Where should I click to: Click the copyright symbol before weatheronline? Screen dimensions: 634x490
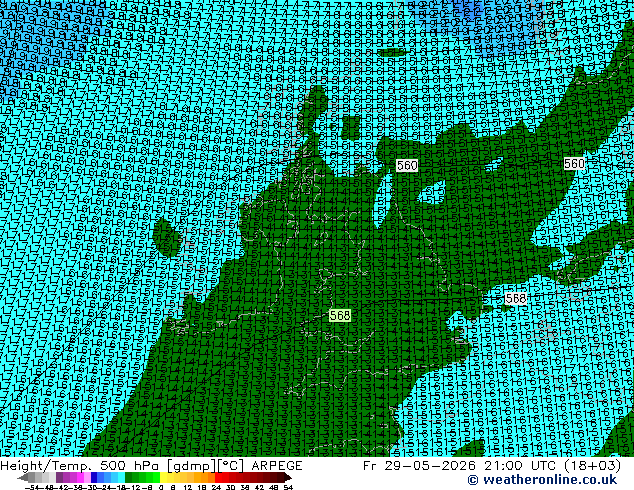(x=473, y=480)
